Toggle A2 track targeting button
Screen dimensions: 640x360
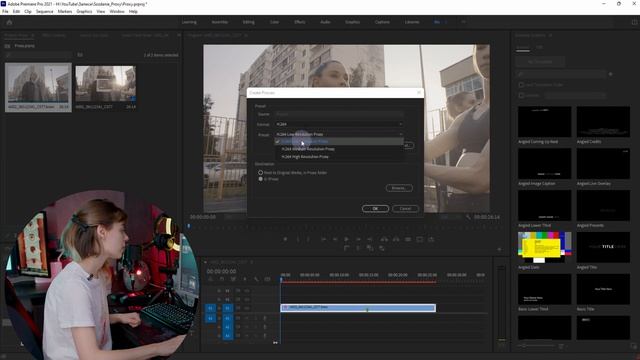pyautogui.click(x=227, y=327)
